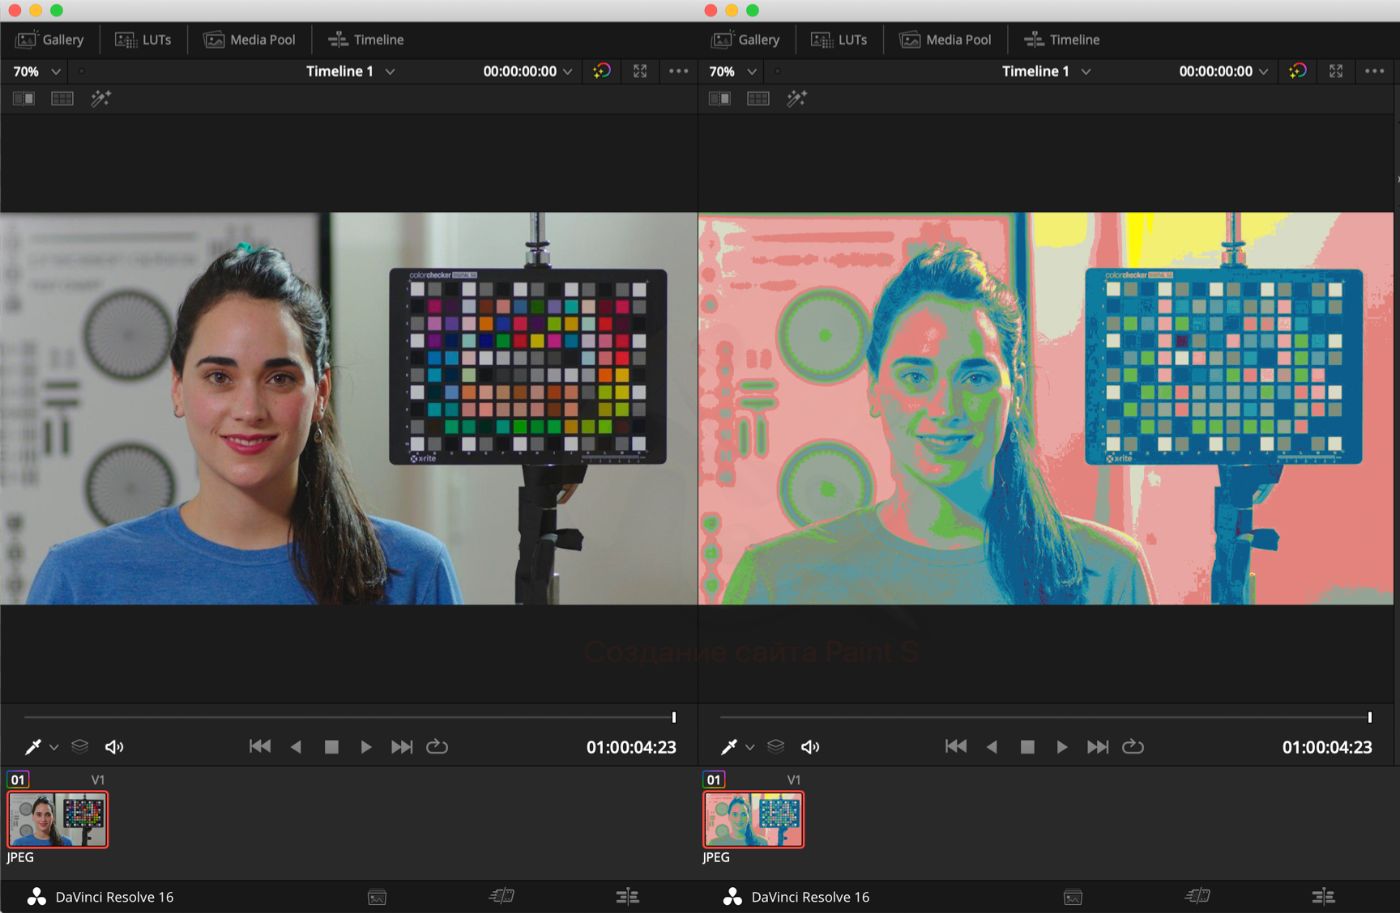Expand the viewer to full screen
The image size is (1400, 913).
pos(639,71)
